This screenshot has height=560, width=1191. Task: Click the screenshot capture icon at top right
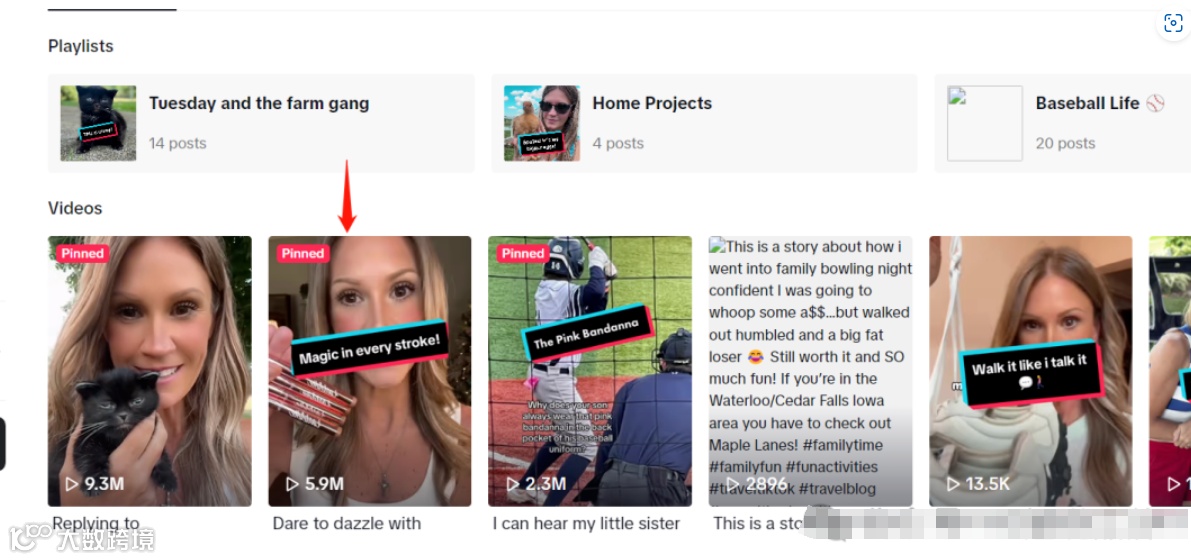coord(1173,24)
